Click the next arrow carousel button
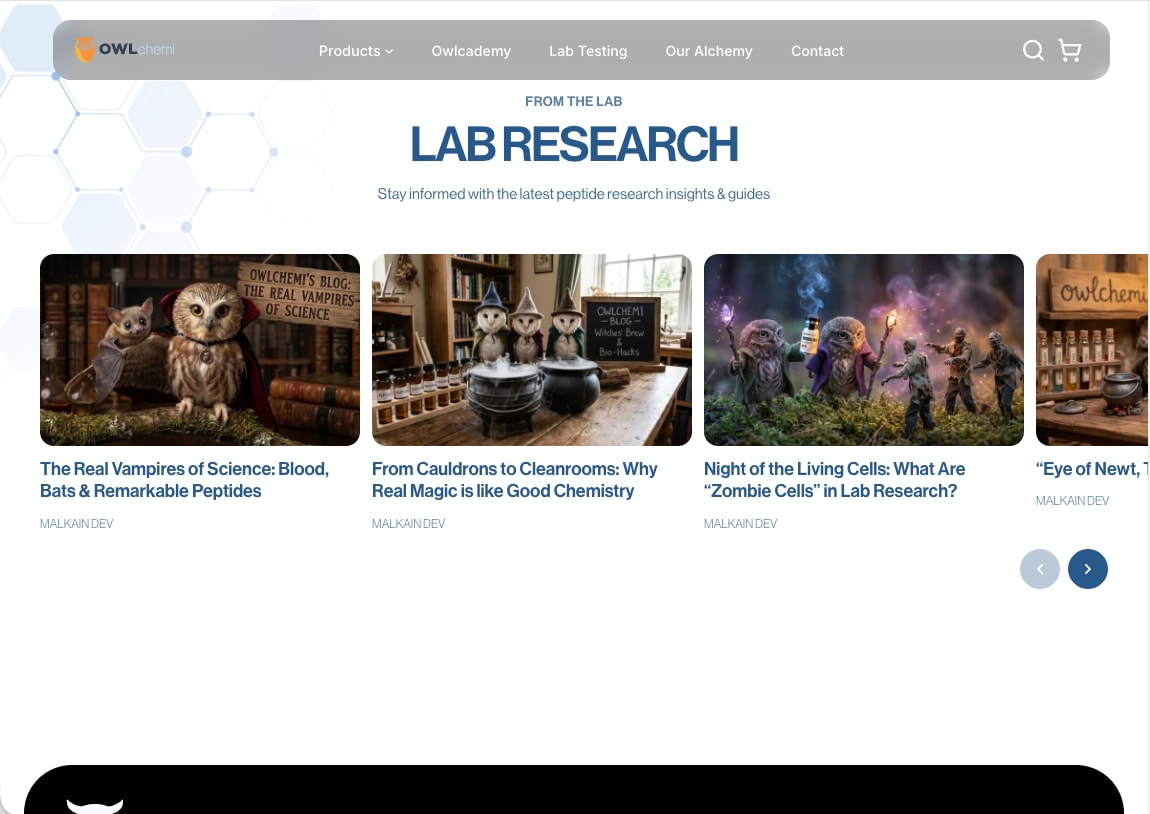This screenshot has height=814, width=1150. click(1088, 569)
